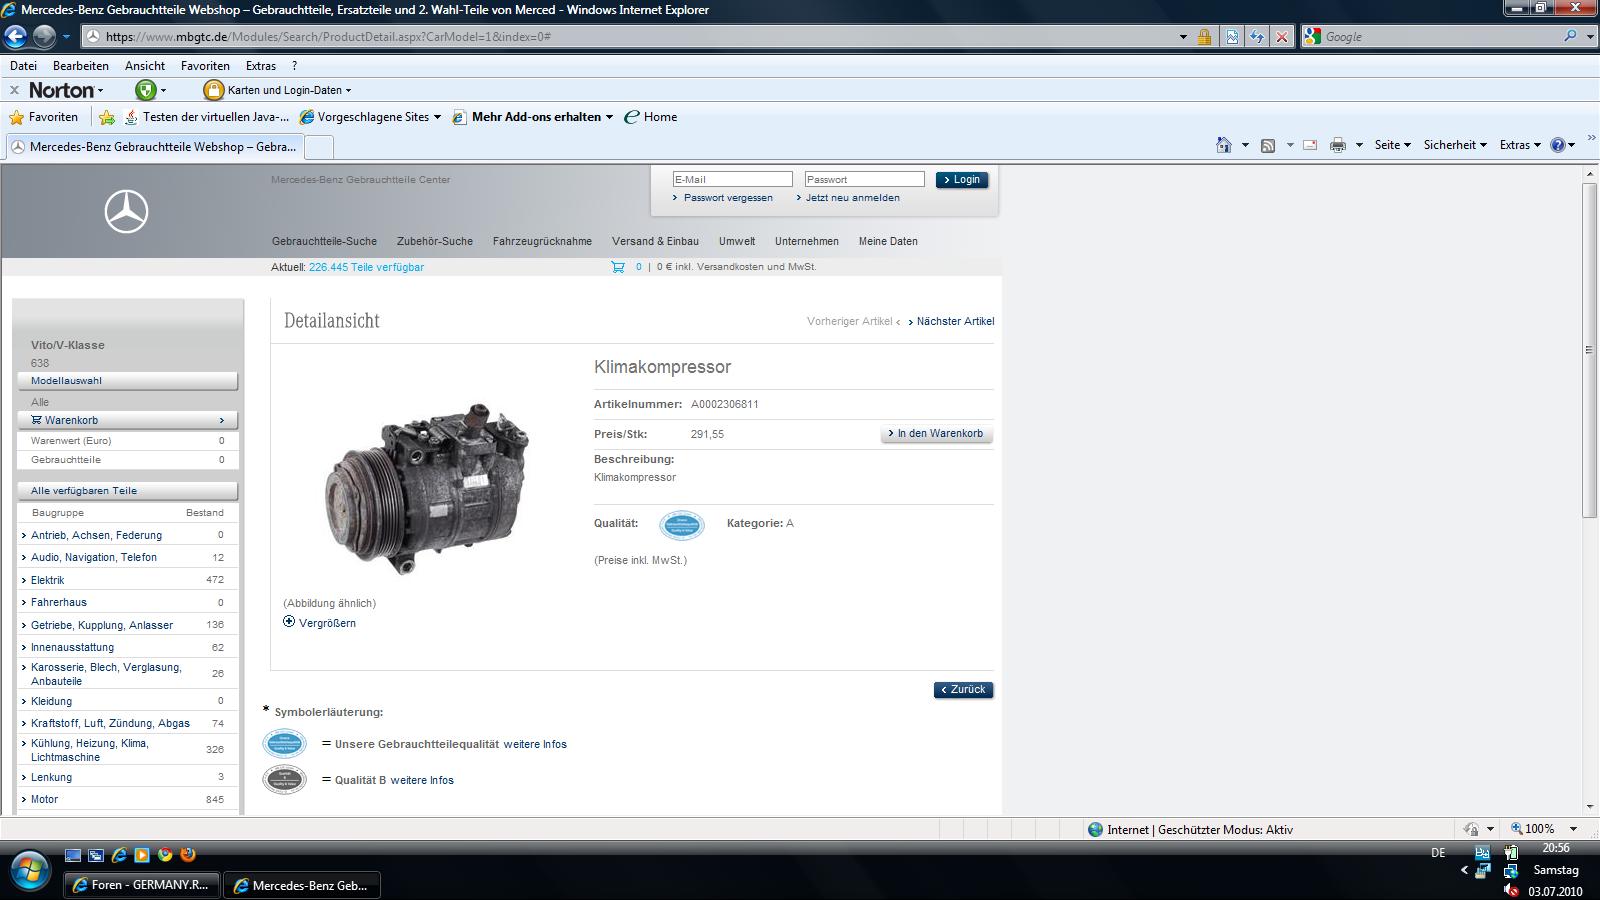Image resolution: width=1600 pixels, height=900 pixels.
Task: Click the E-Mail login field
Action: (x=732, y=180)
